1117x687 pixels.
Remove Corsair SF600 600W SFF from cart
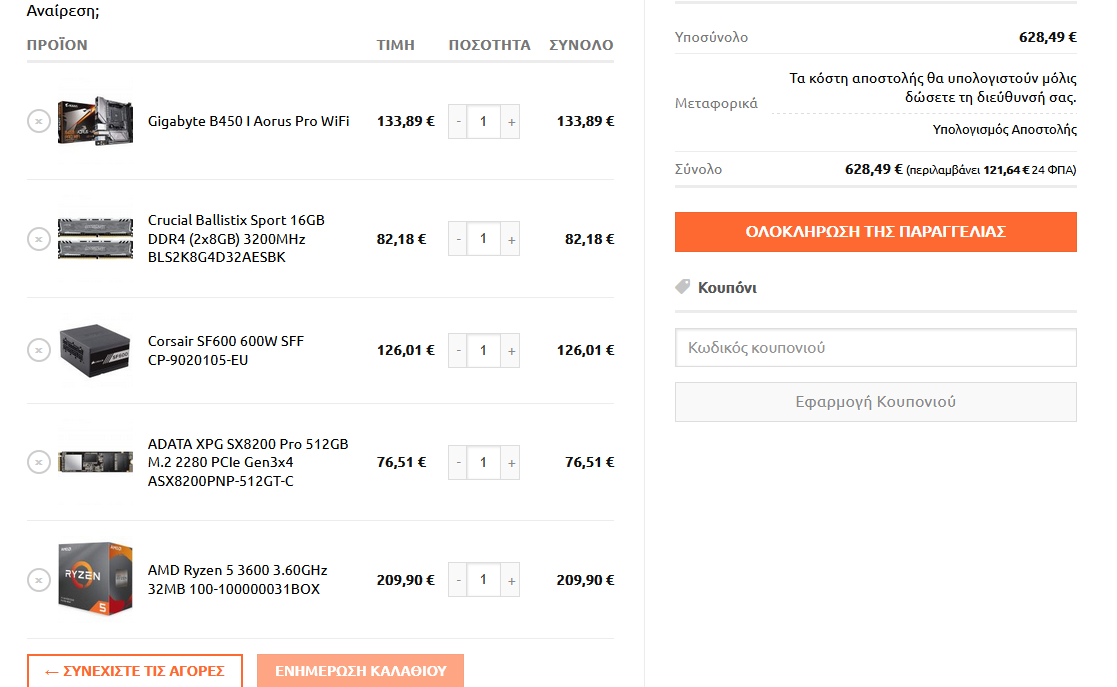tap(38, 350)
